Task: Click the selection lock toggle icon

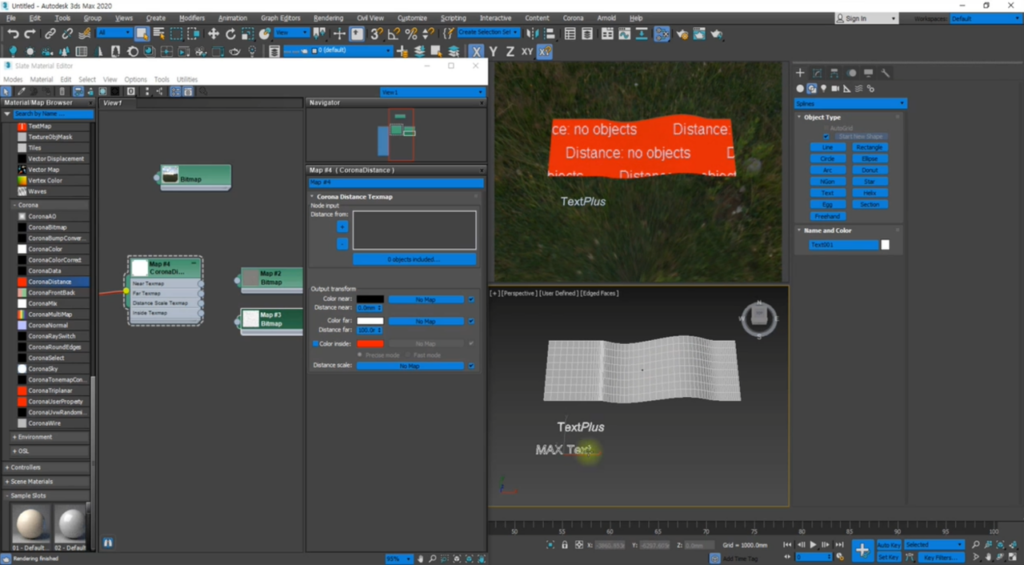Action: pyautogui.click(x=565, y=545)
